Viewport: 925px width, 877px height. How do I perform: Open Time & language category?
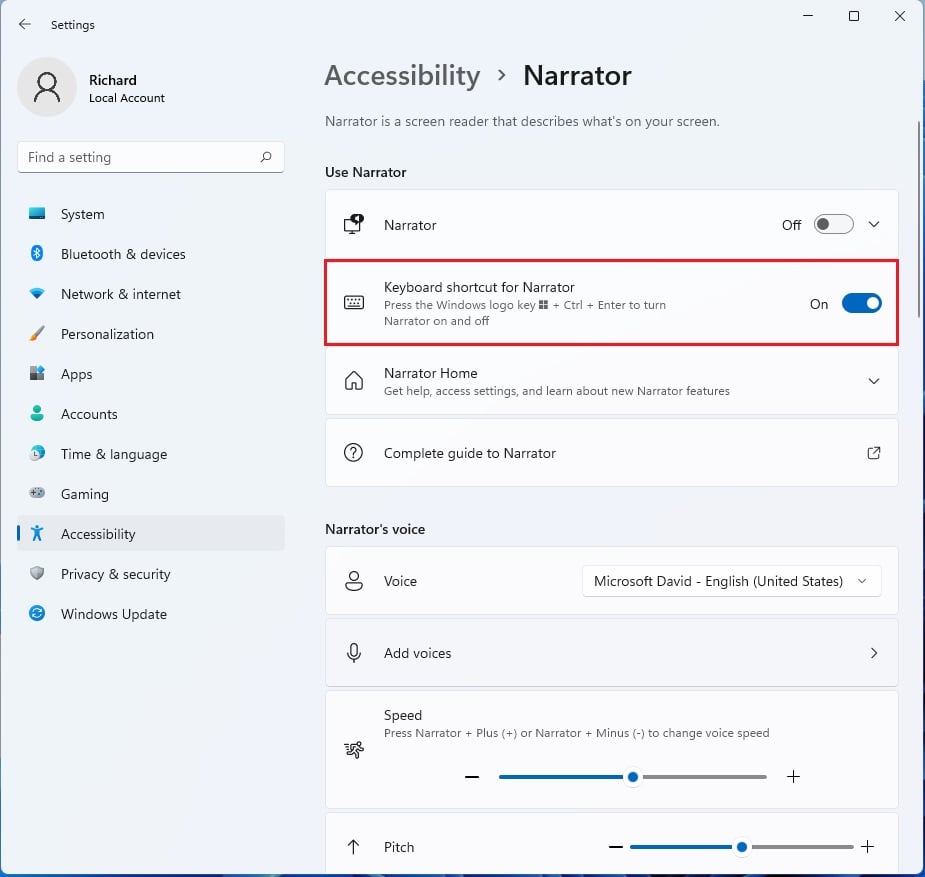click(x=150, y=454)
